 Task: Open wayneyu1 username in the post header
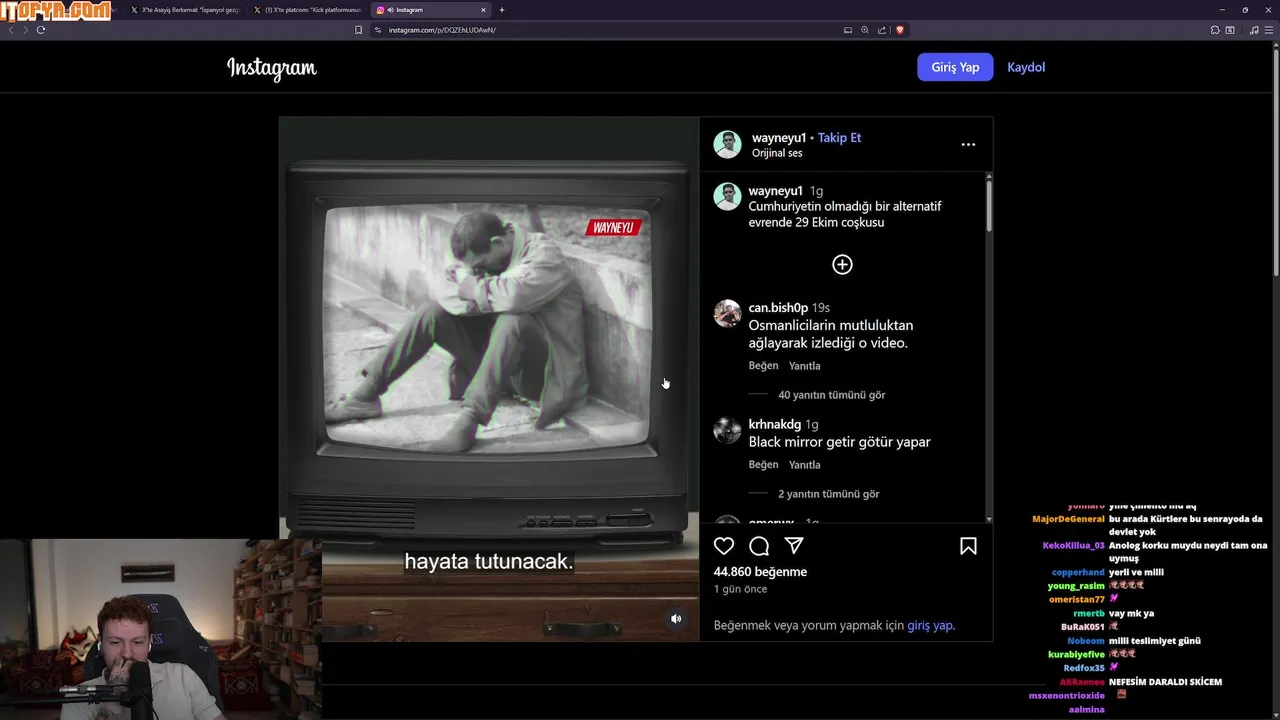pyautogui.click(x=779, y=137)
